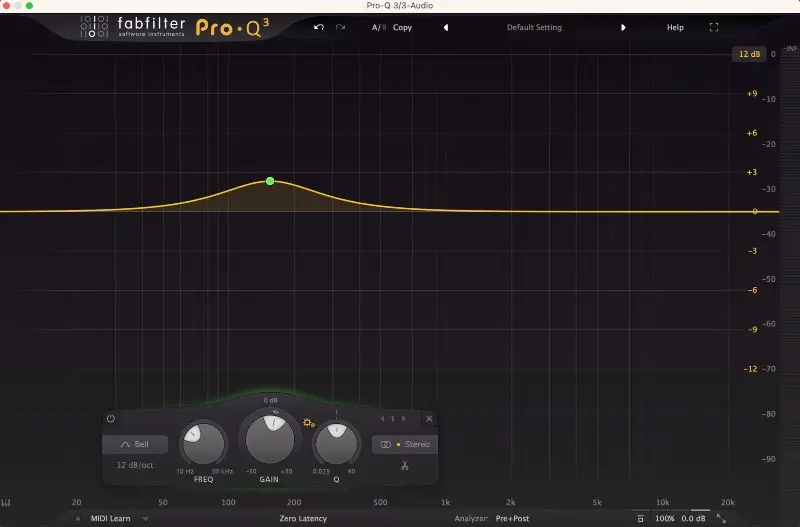
Task: Select the green EQ band node on curve
Action: [270, 181]
